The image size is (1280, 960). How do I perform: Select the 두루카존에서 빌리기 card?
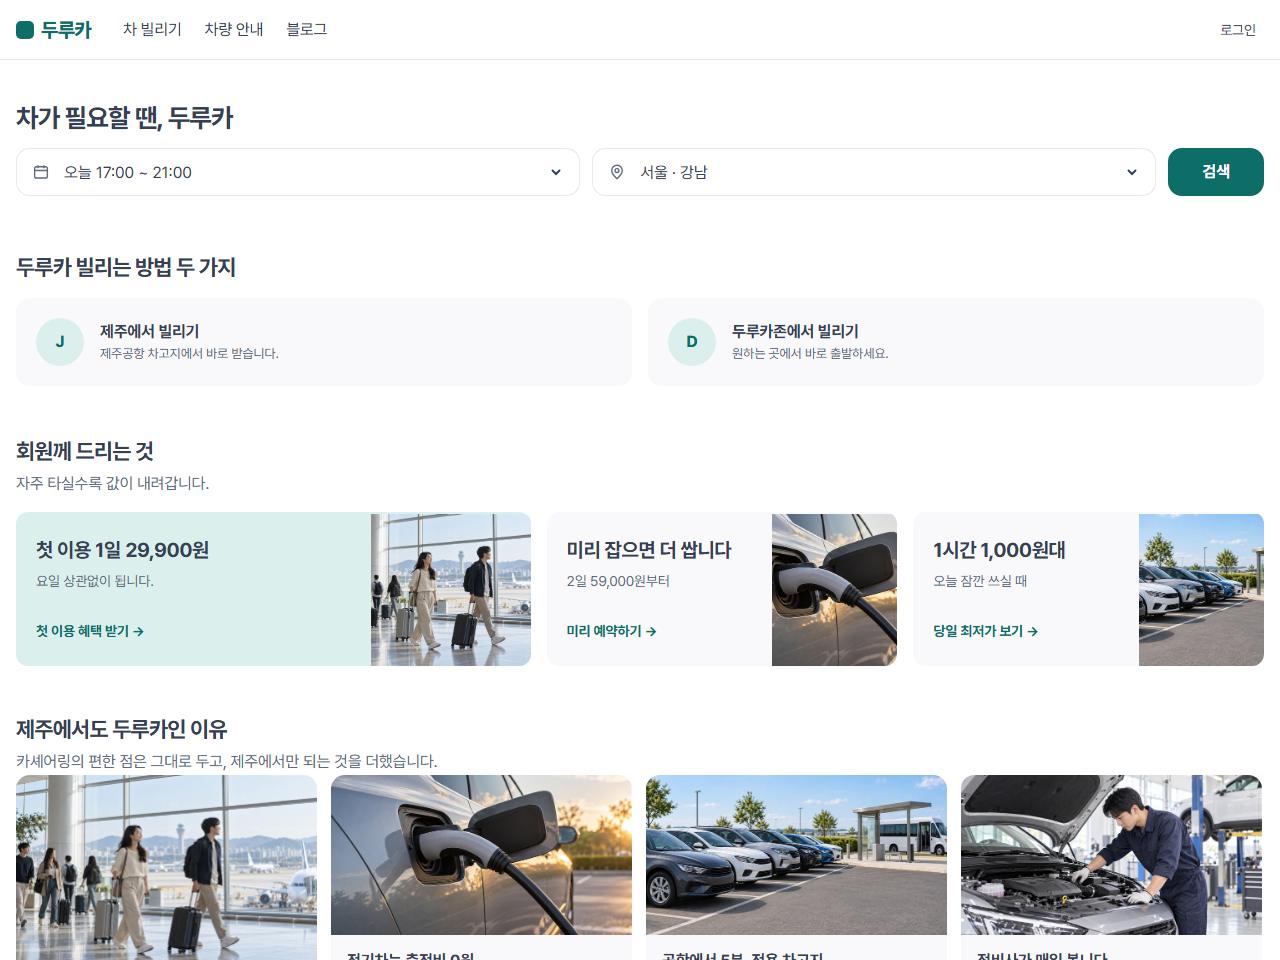pos(956,342)
